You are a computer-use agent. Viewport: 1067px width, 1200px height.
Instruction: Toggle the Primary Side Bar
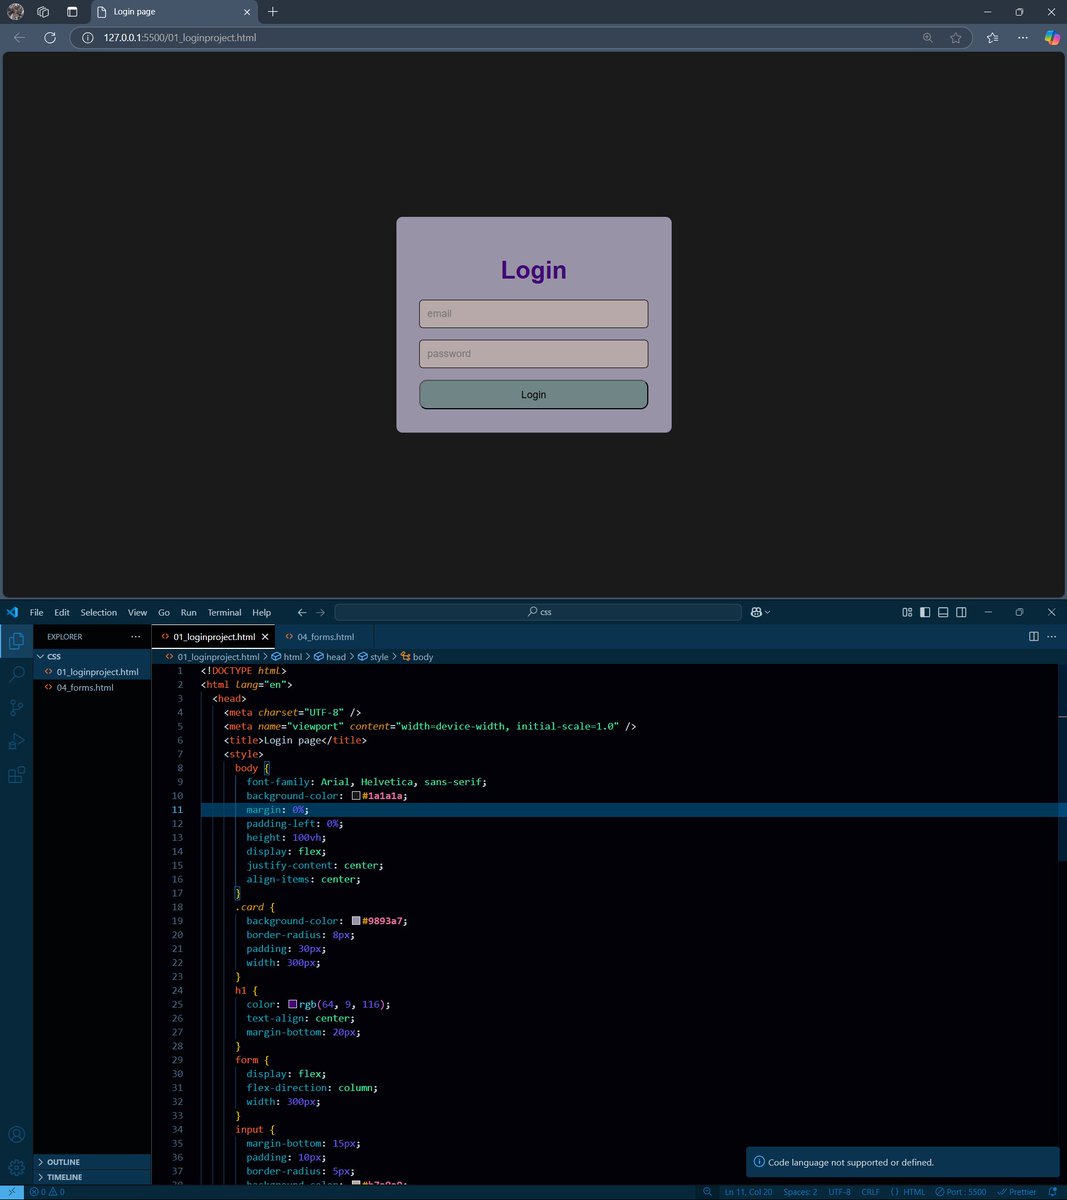[925, 612]
